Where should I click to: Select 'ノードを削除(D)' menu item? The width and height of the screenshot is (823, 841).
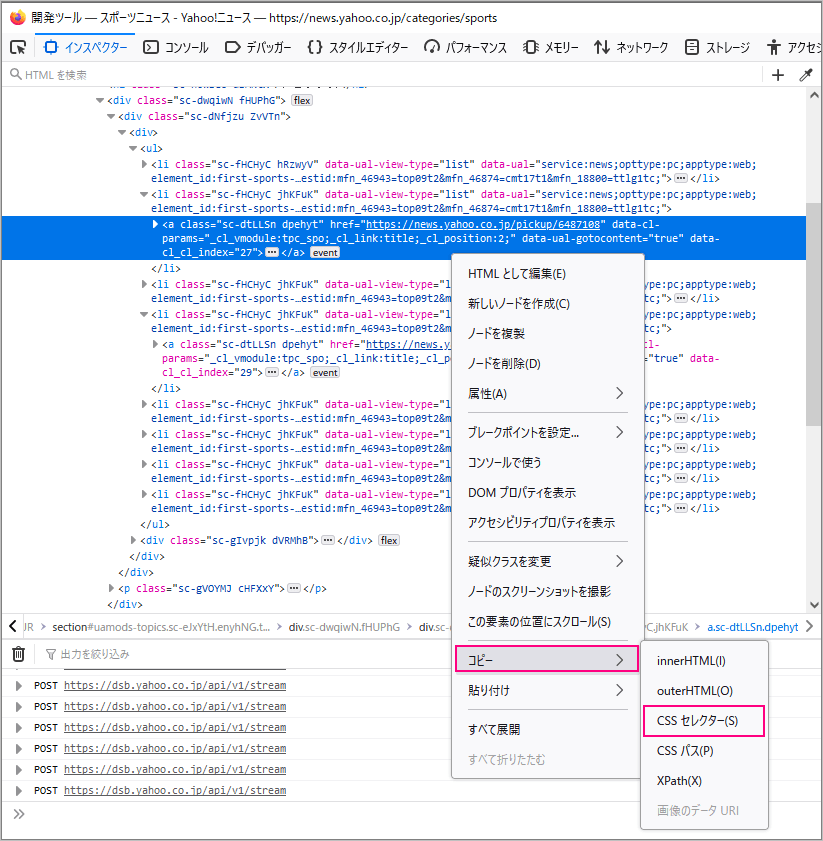coord(548,364)
